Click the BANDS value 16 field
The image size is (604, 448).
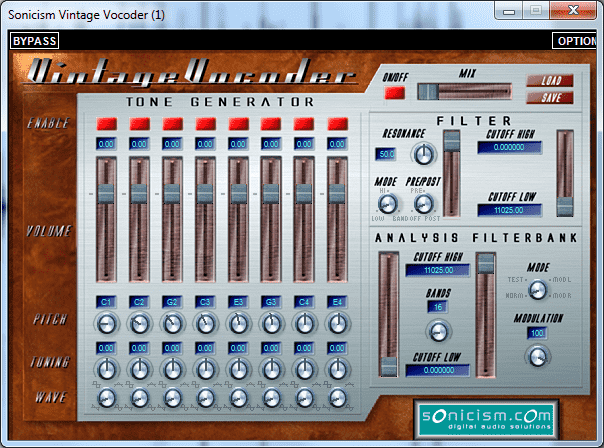pos(438,307)
